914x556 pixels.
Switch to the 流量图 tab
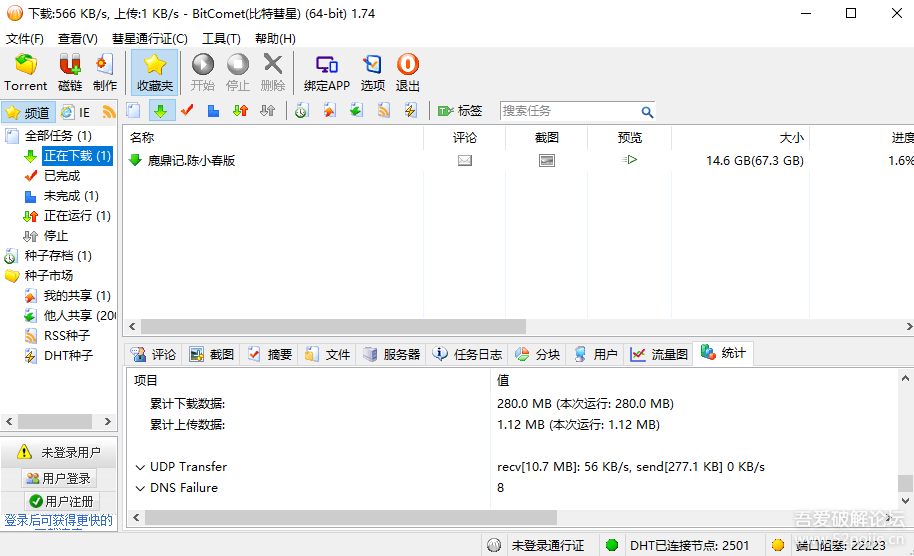click(659, 354)
